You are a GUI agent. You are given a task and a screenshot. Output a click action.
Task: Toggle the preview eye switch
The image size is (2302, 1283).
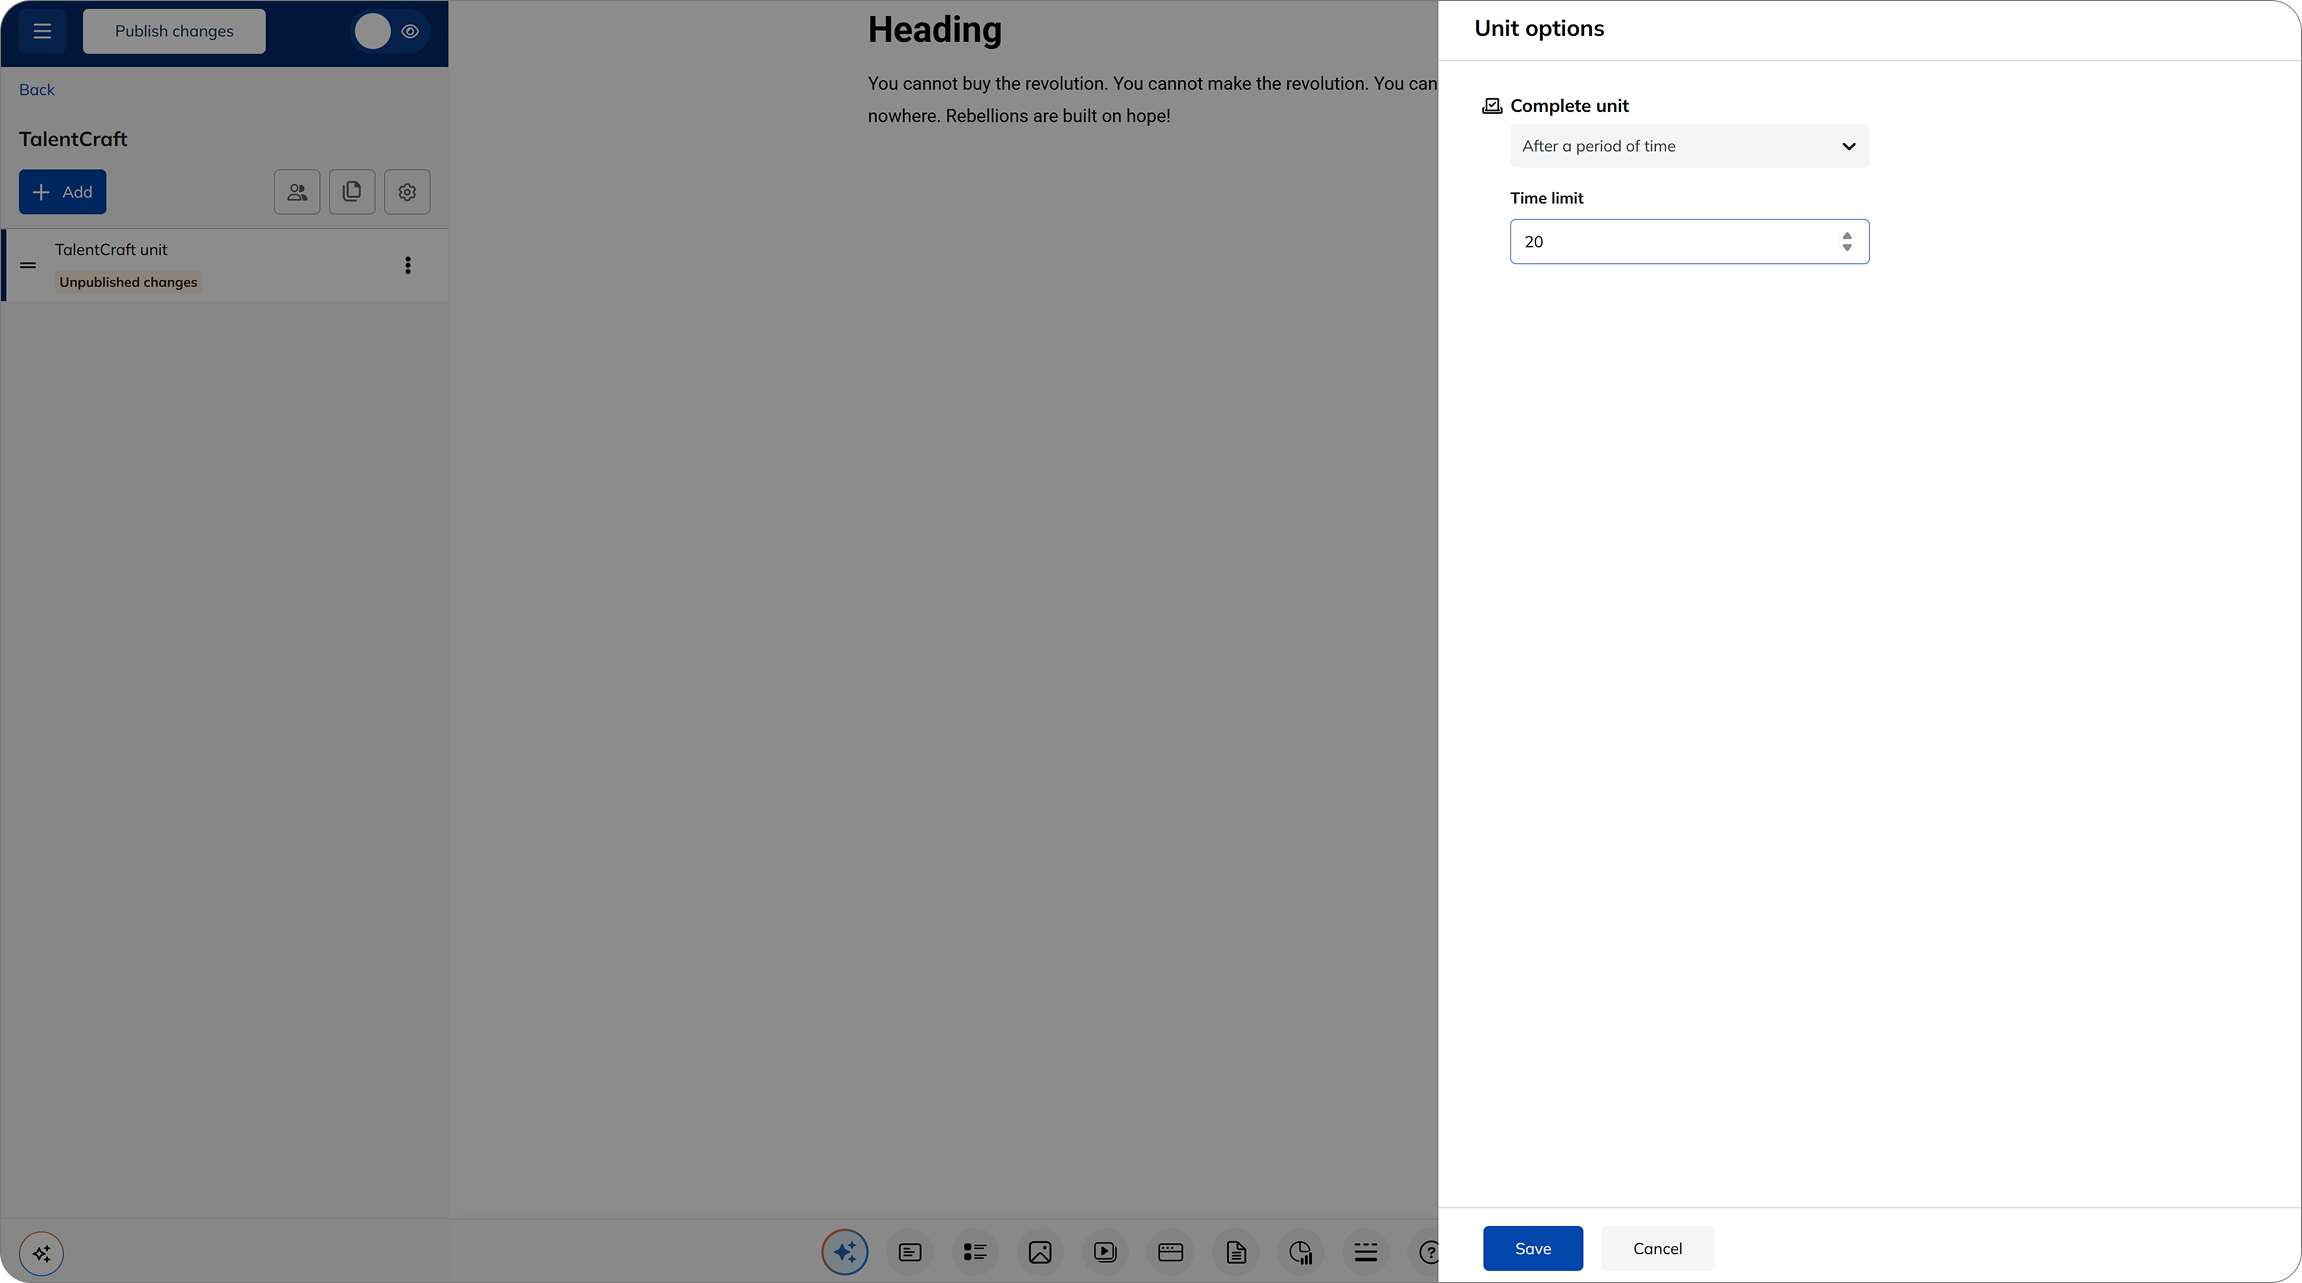pyautogui.click(x=391, y=31)
